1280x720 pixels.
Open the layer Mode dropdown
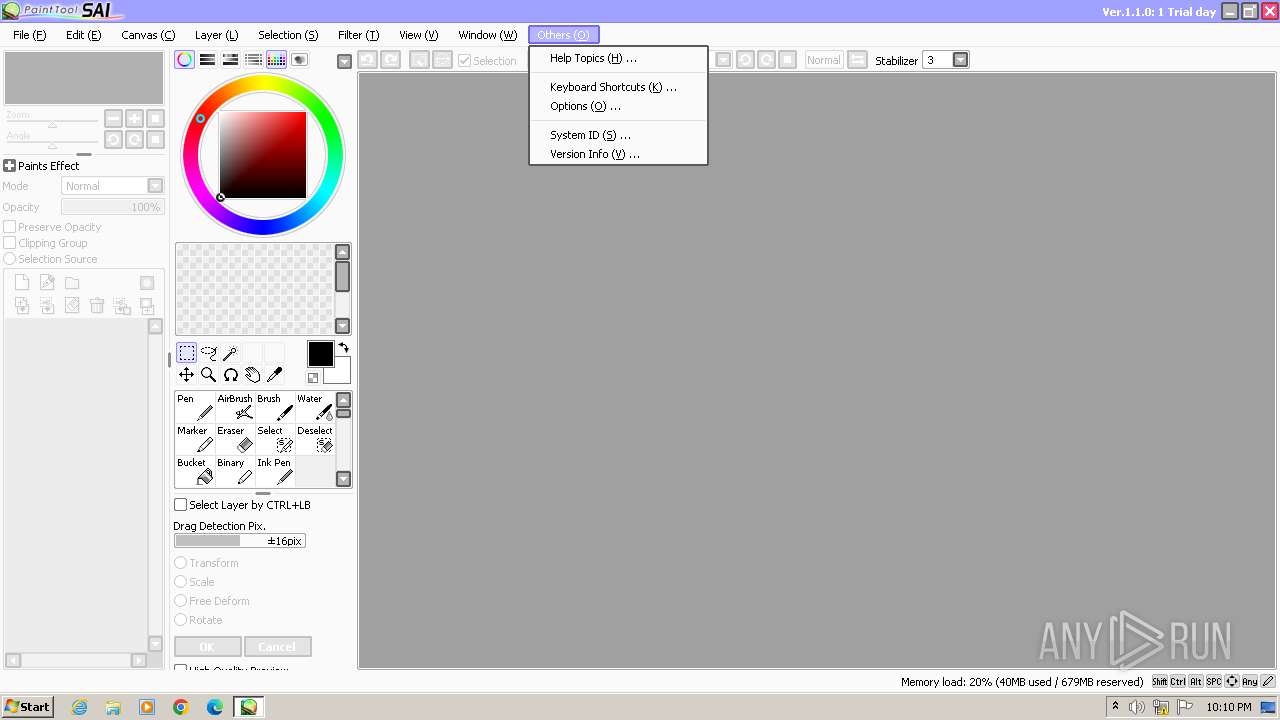pyautogui.click(x=155, y=186)
